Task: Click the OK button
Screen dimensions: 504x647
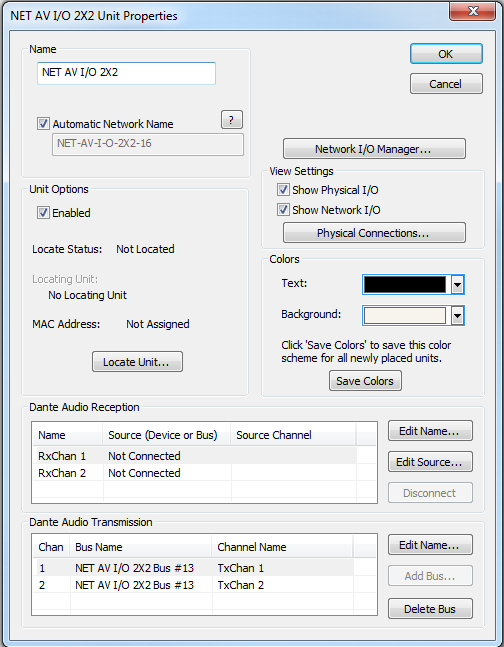Action: coord(446,54)
